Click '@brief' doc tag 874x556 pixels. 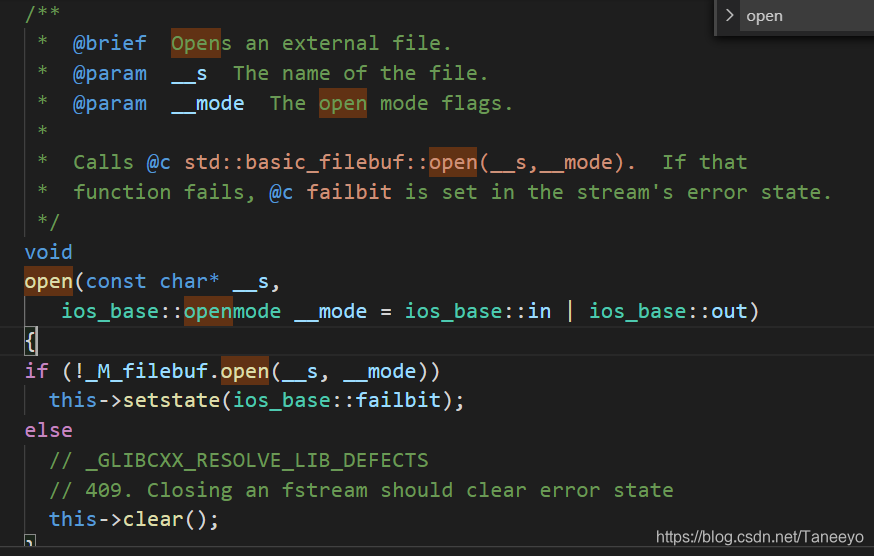point(110,43)
